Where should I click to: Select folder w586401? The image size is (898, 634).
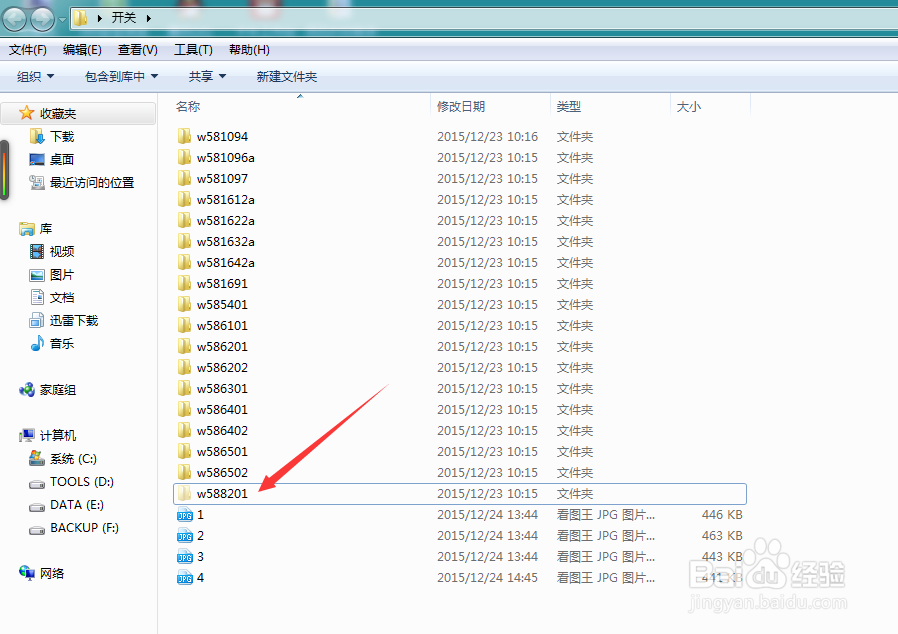coord(222,409)
